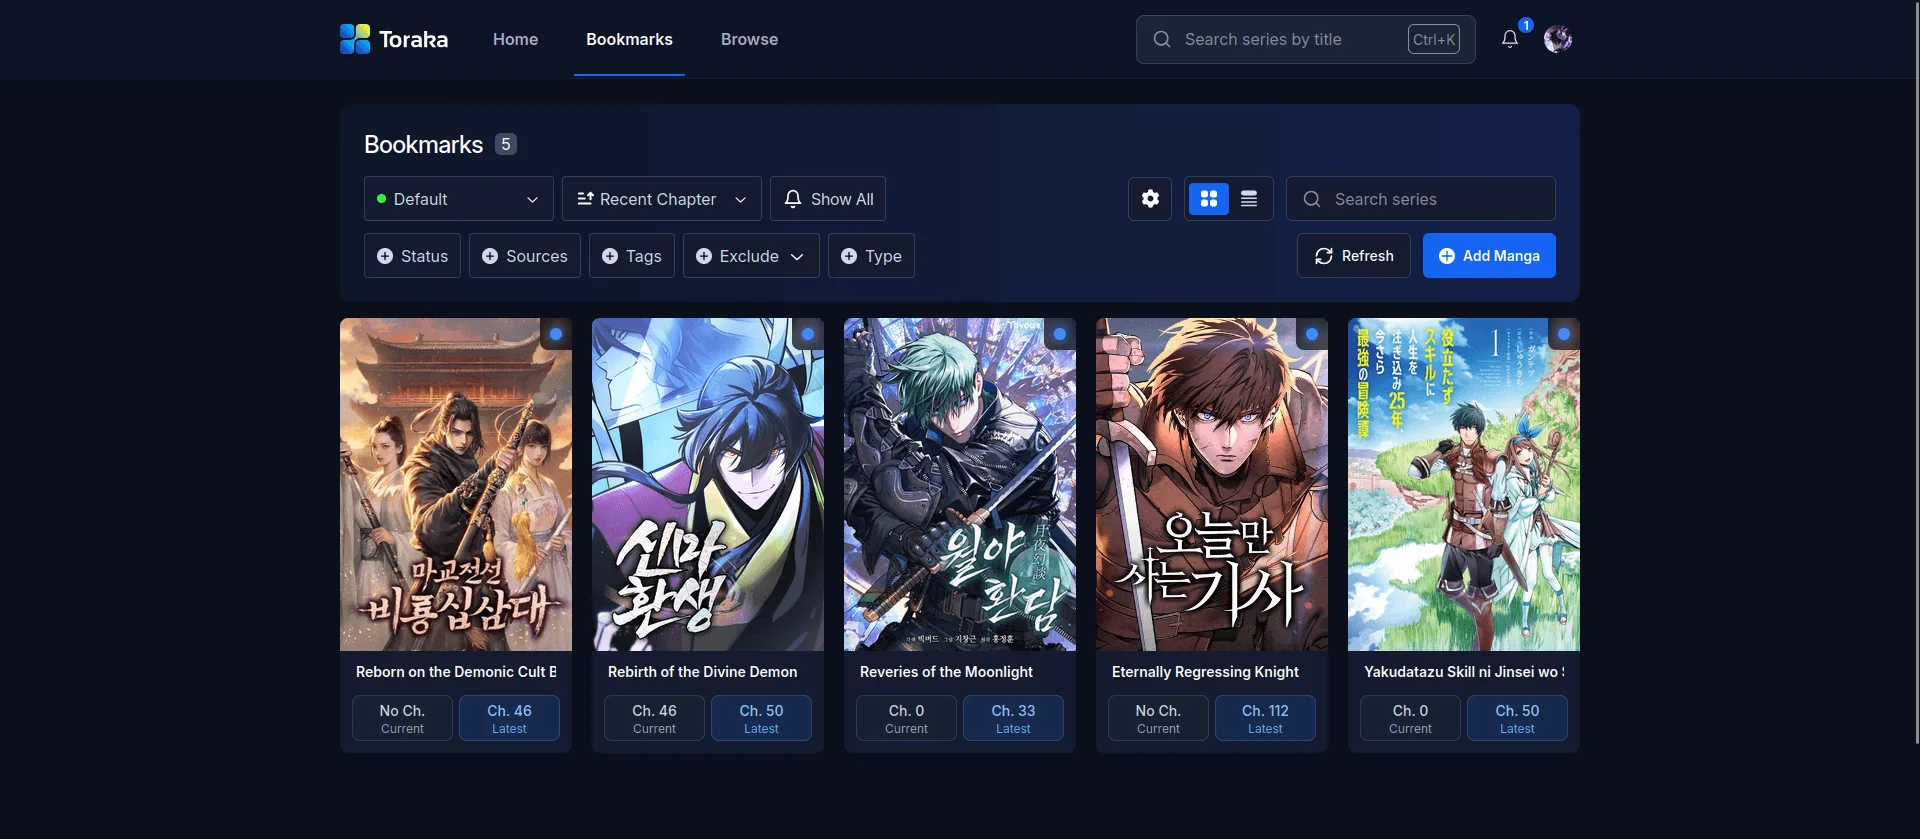Screen dimensions: 1920x839
Task: Expand the Exclude filter dropdown
Action: click(751, 256)
